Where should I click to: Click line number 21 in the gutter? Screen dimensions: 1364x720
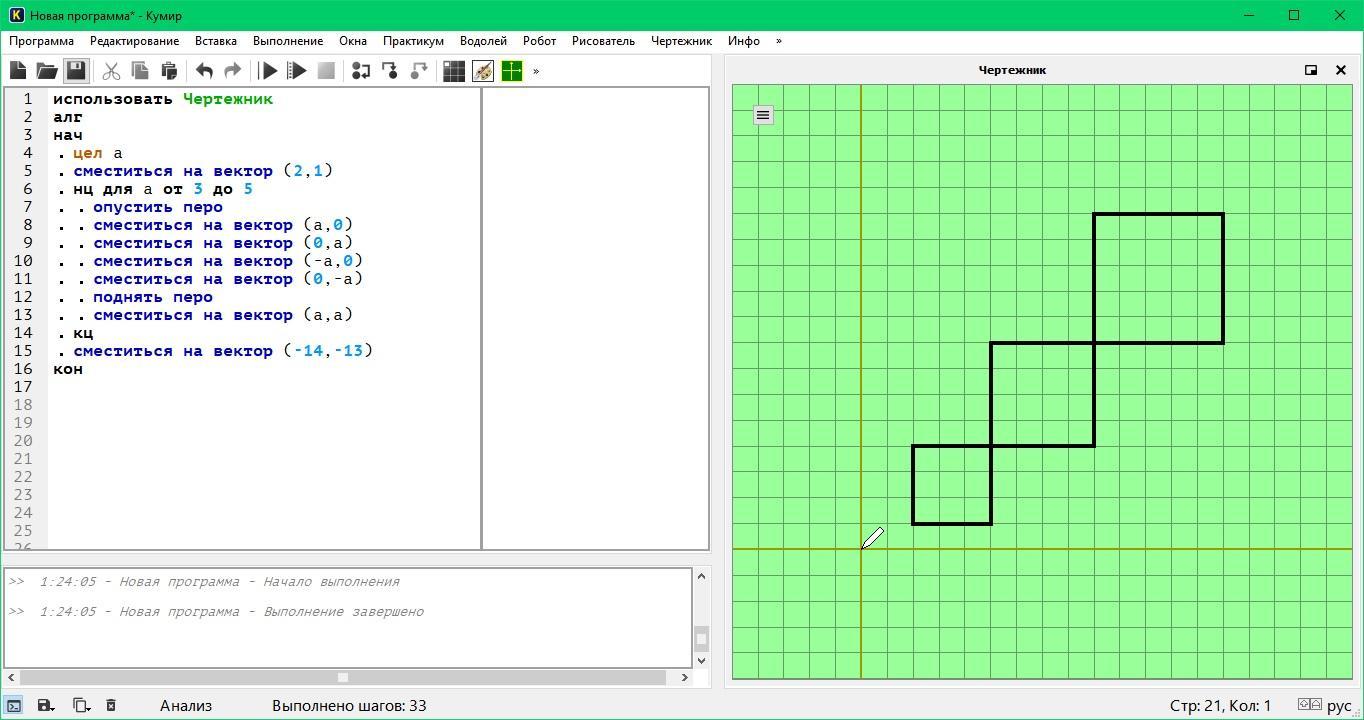pos(23,459)
